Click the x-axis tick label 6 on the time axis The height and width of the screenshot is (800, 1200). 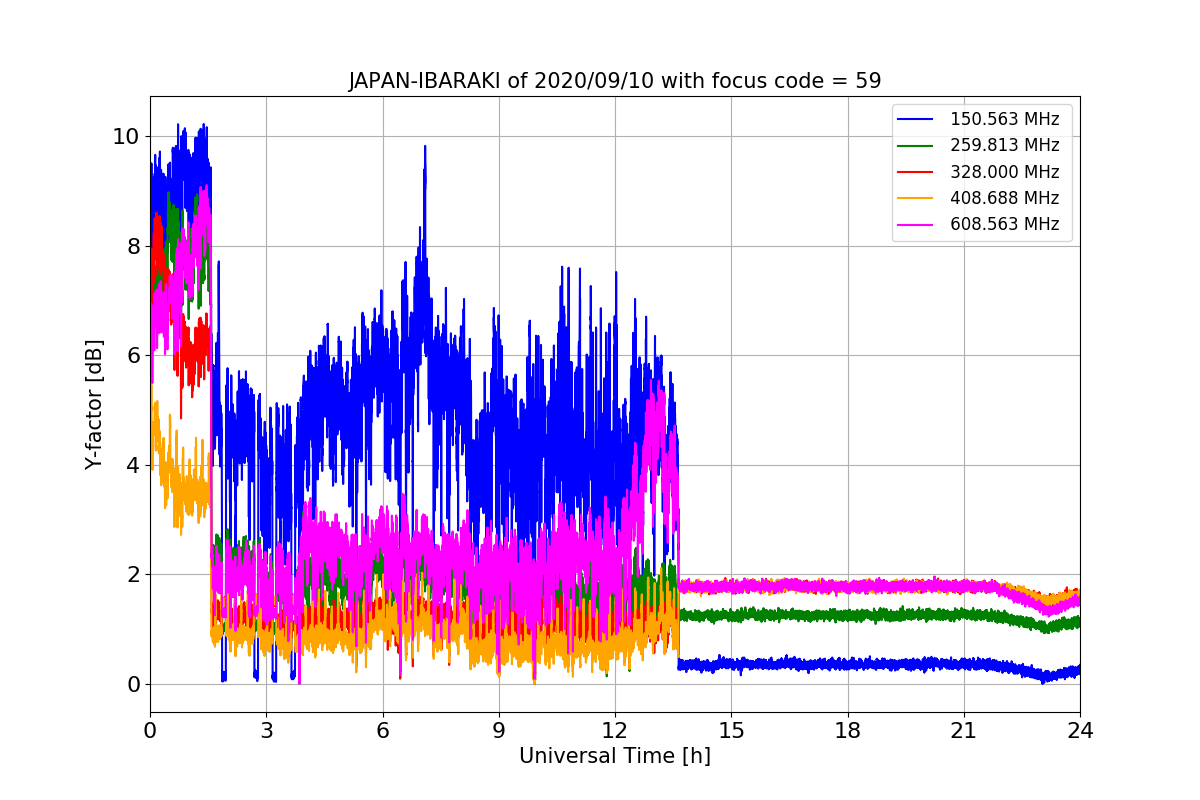coord(382,730)
